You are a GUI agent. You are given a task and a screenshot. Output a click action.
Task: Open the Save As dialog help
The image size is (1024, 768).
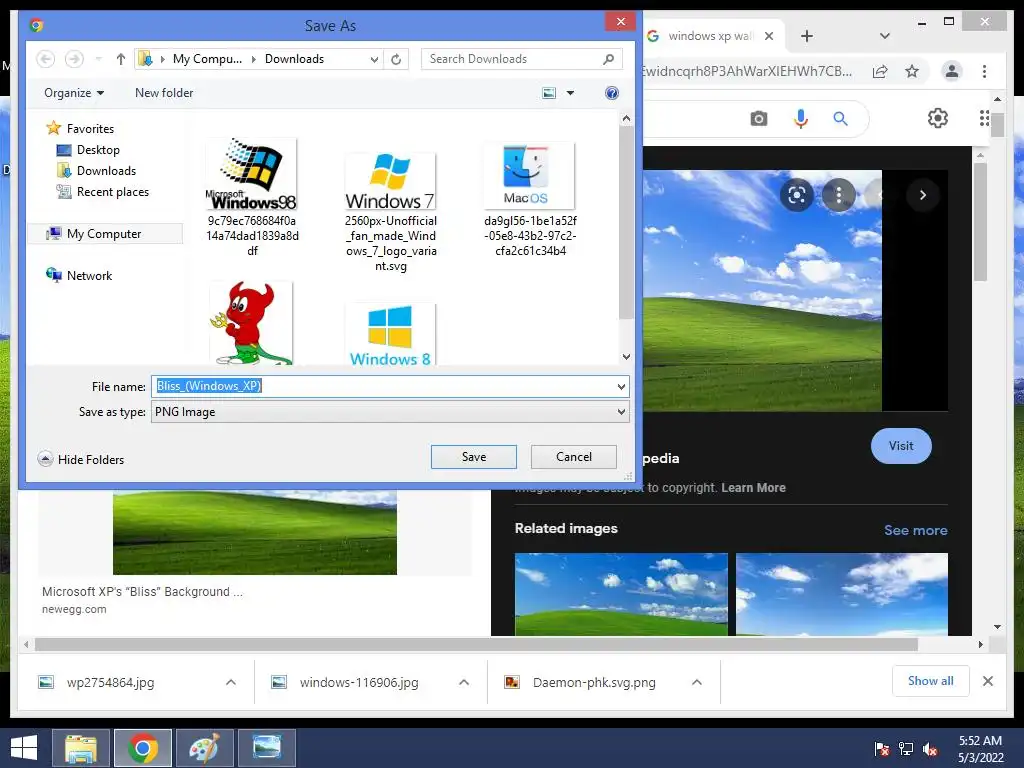pyautogui.click(x=611, y=93)
